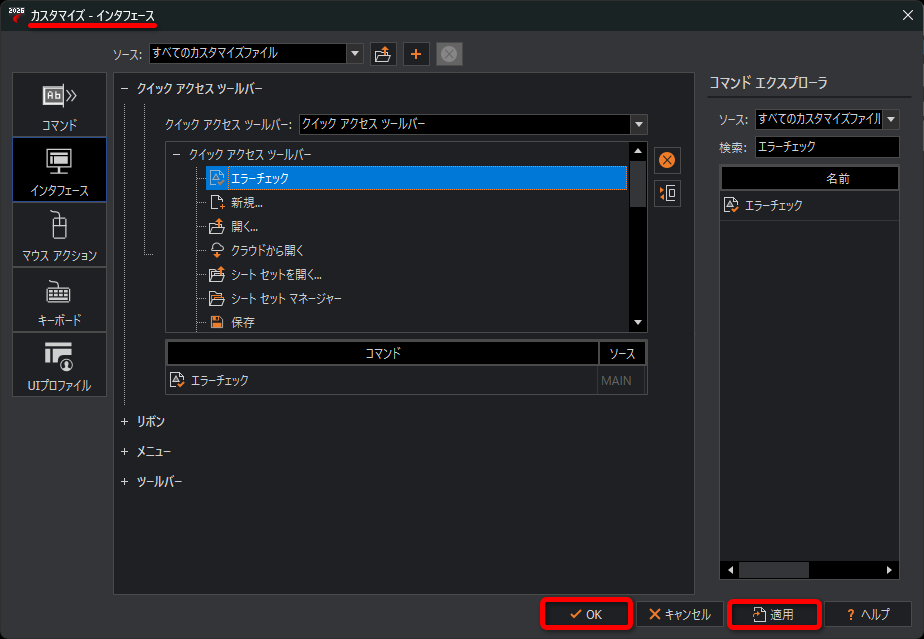The image size is (924, 639).
Task: Open the top ソース file dropdown
Action: tap(354, 53)
